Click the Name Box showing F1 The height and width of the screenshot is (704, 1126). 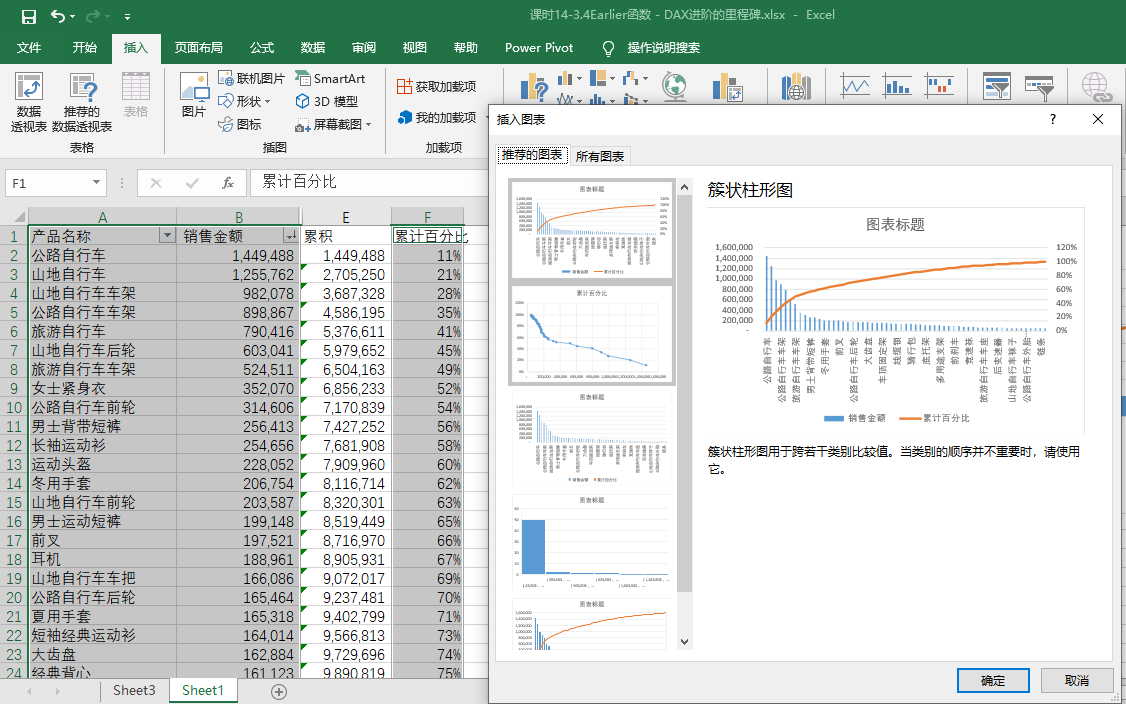pyautogui.click(x=47, y=182)
